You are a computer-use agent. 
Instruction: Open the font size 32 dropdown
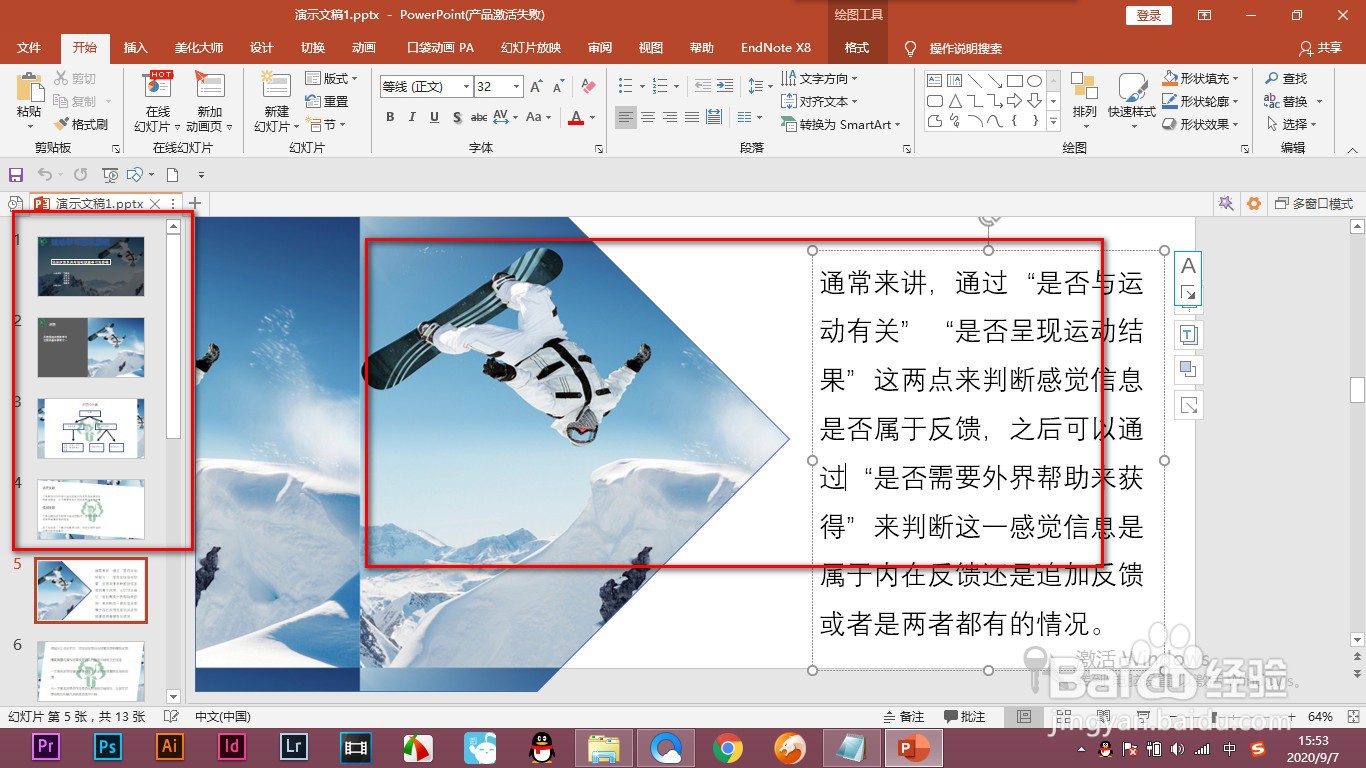[x=516, y=87]
